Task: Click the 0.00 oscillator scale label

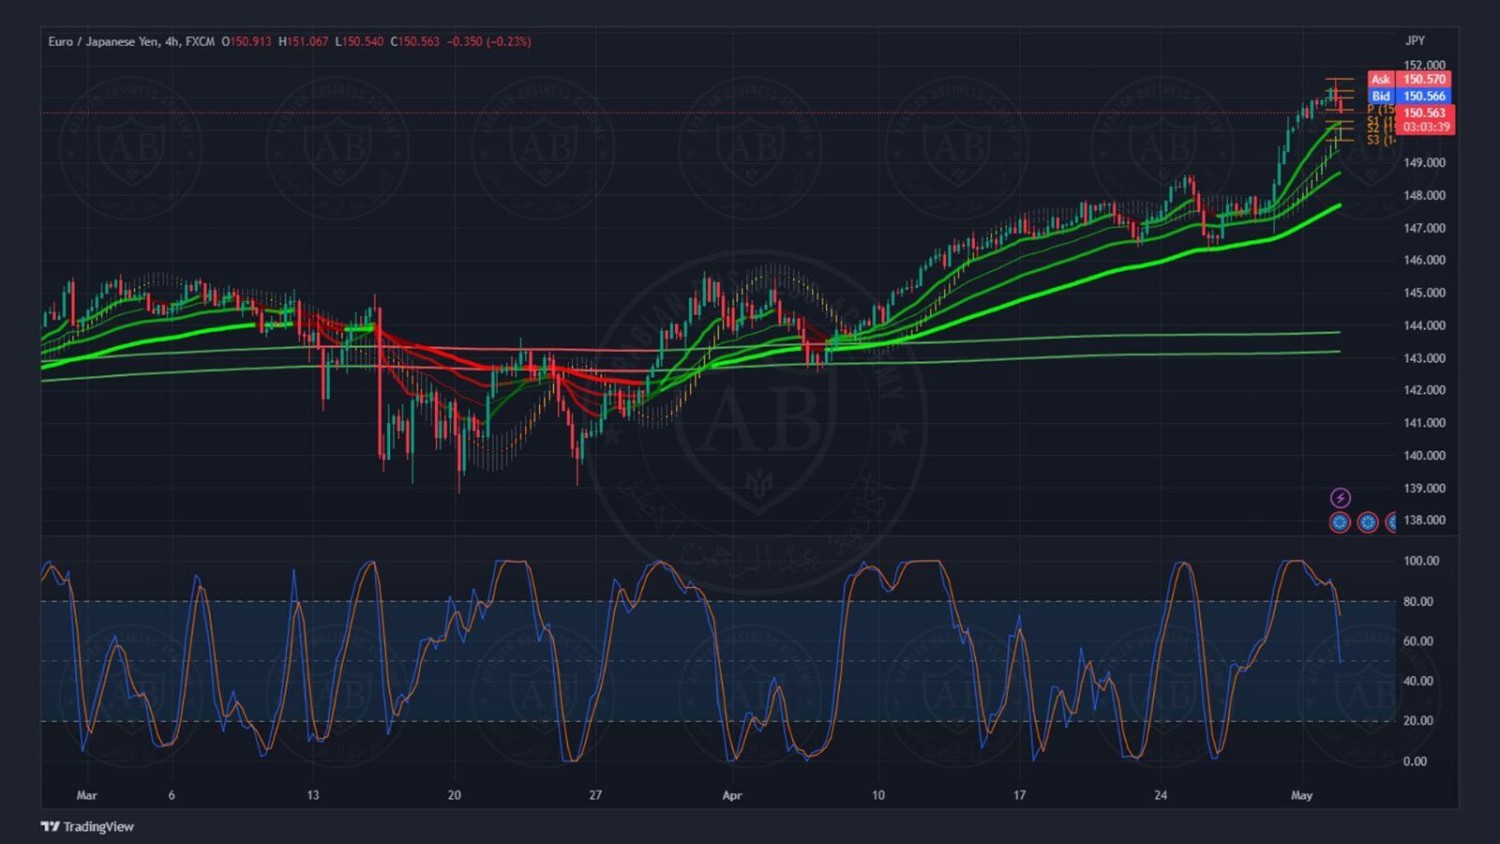Action: coord(1415,761)
